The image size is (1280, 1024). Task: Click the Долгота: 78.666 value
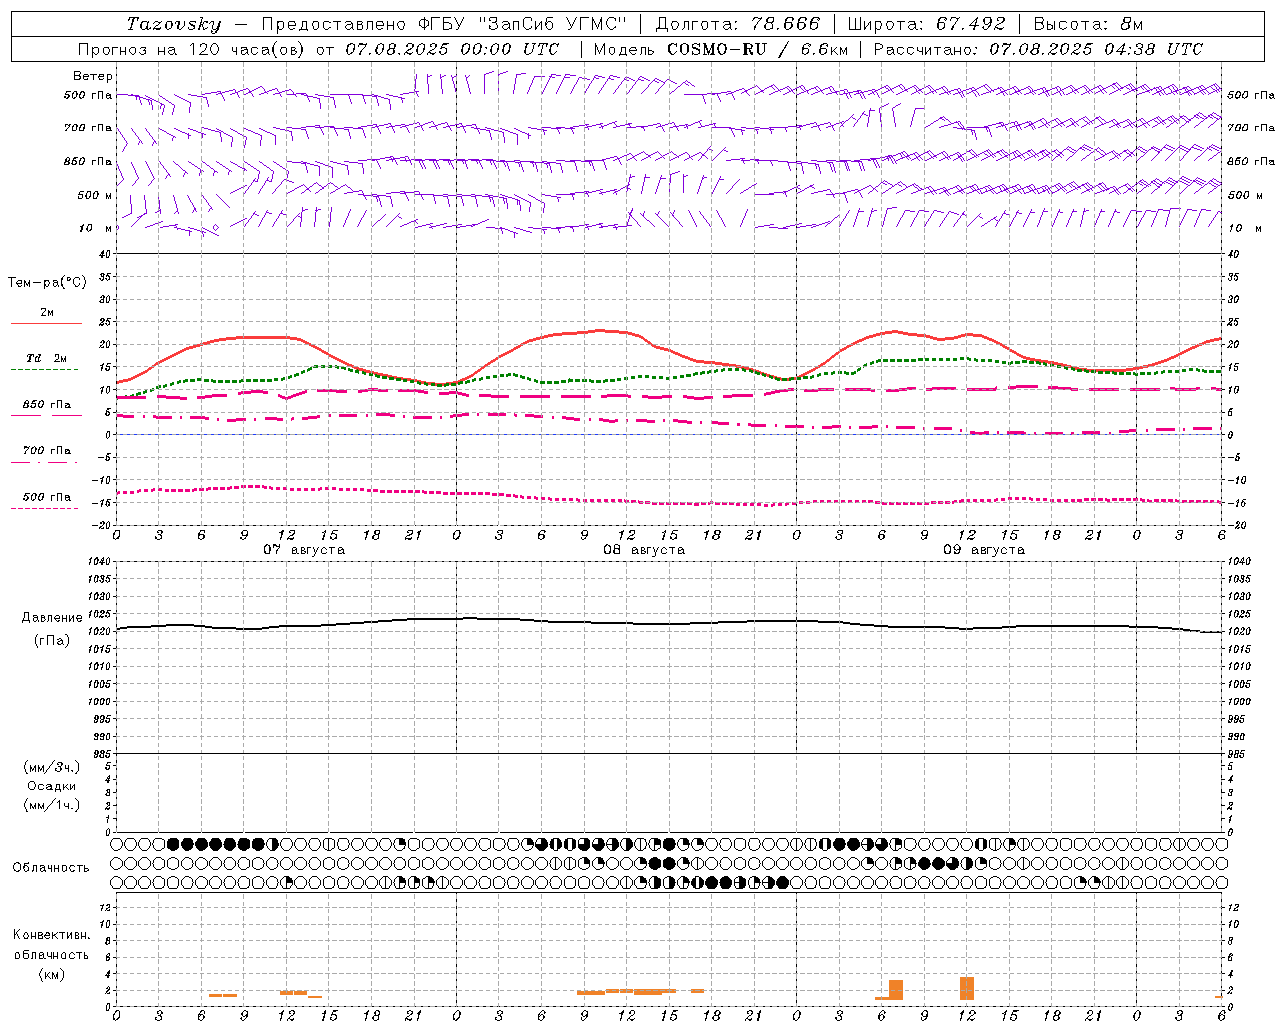pos(738,24)
